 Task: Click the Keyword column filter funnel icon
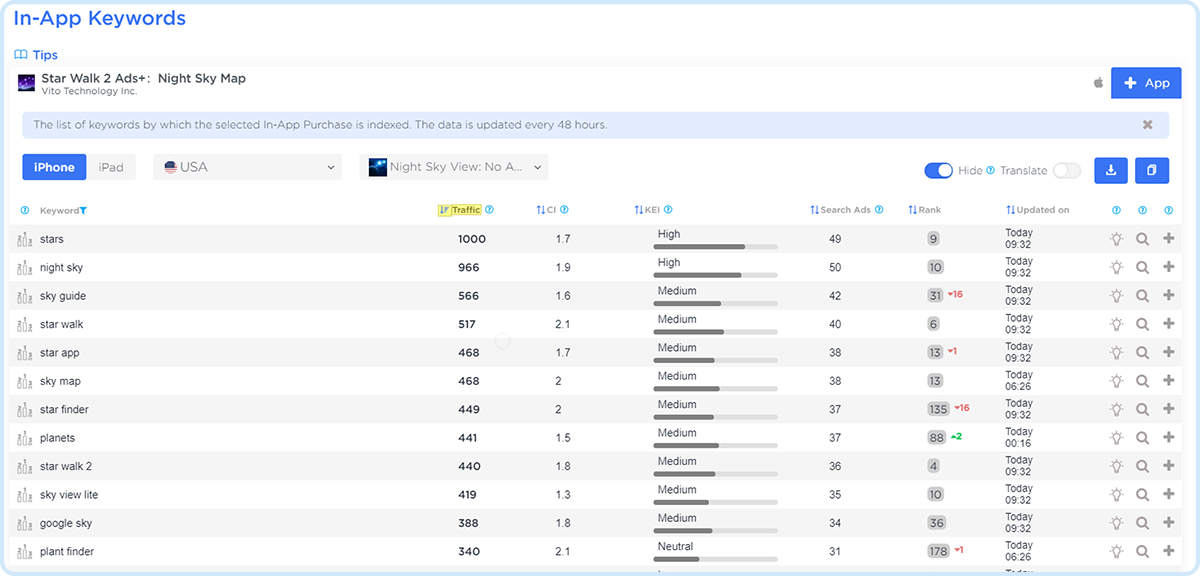pyautogui.click(x=83, y=210)
